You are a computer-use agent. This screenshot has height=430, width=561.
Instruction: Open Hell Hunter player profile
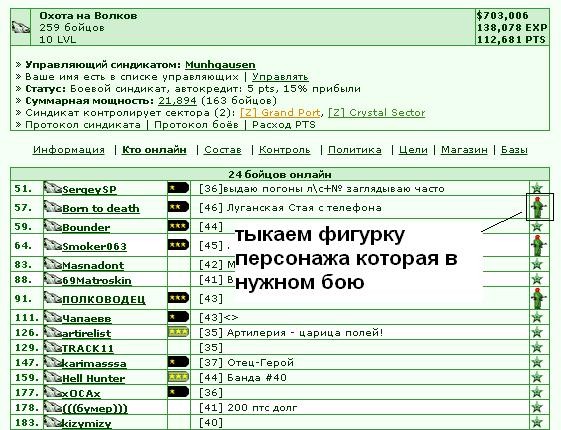(x=93, y=378)
